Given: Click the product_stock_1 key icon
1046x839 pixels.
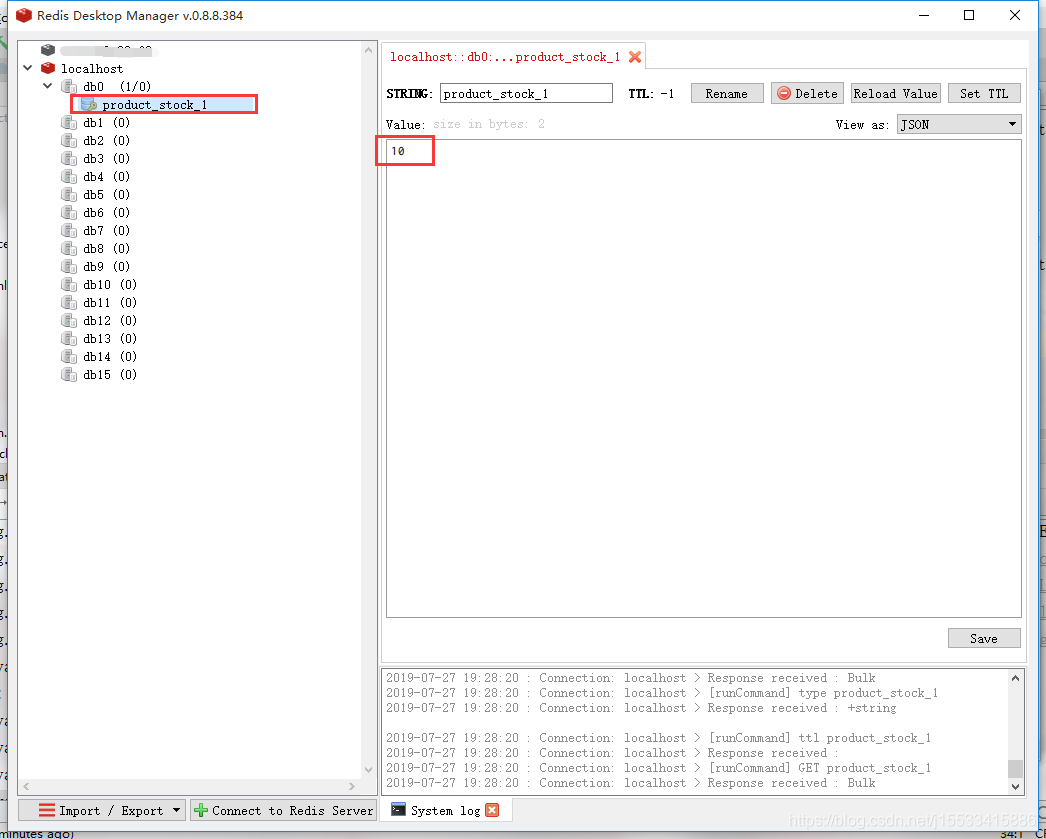Looking at the screenshot, I should pos(89,104).
